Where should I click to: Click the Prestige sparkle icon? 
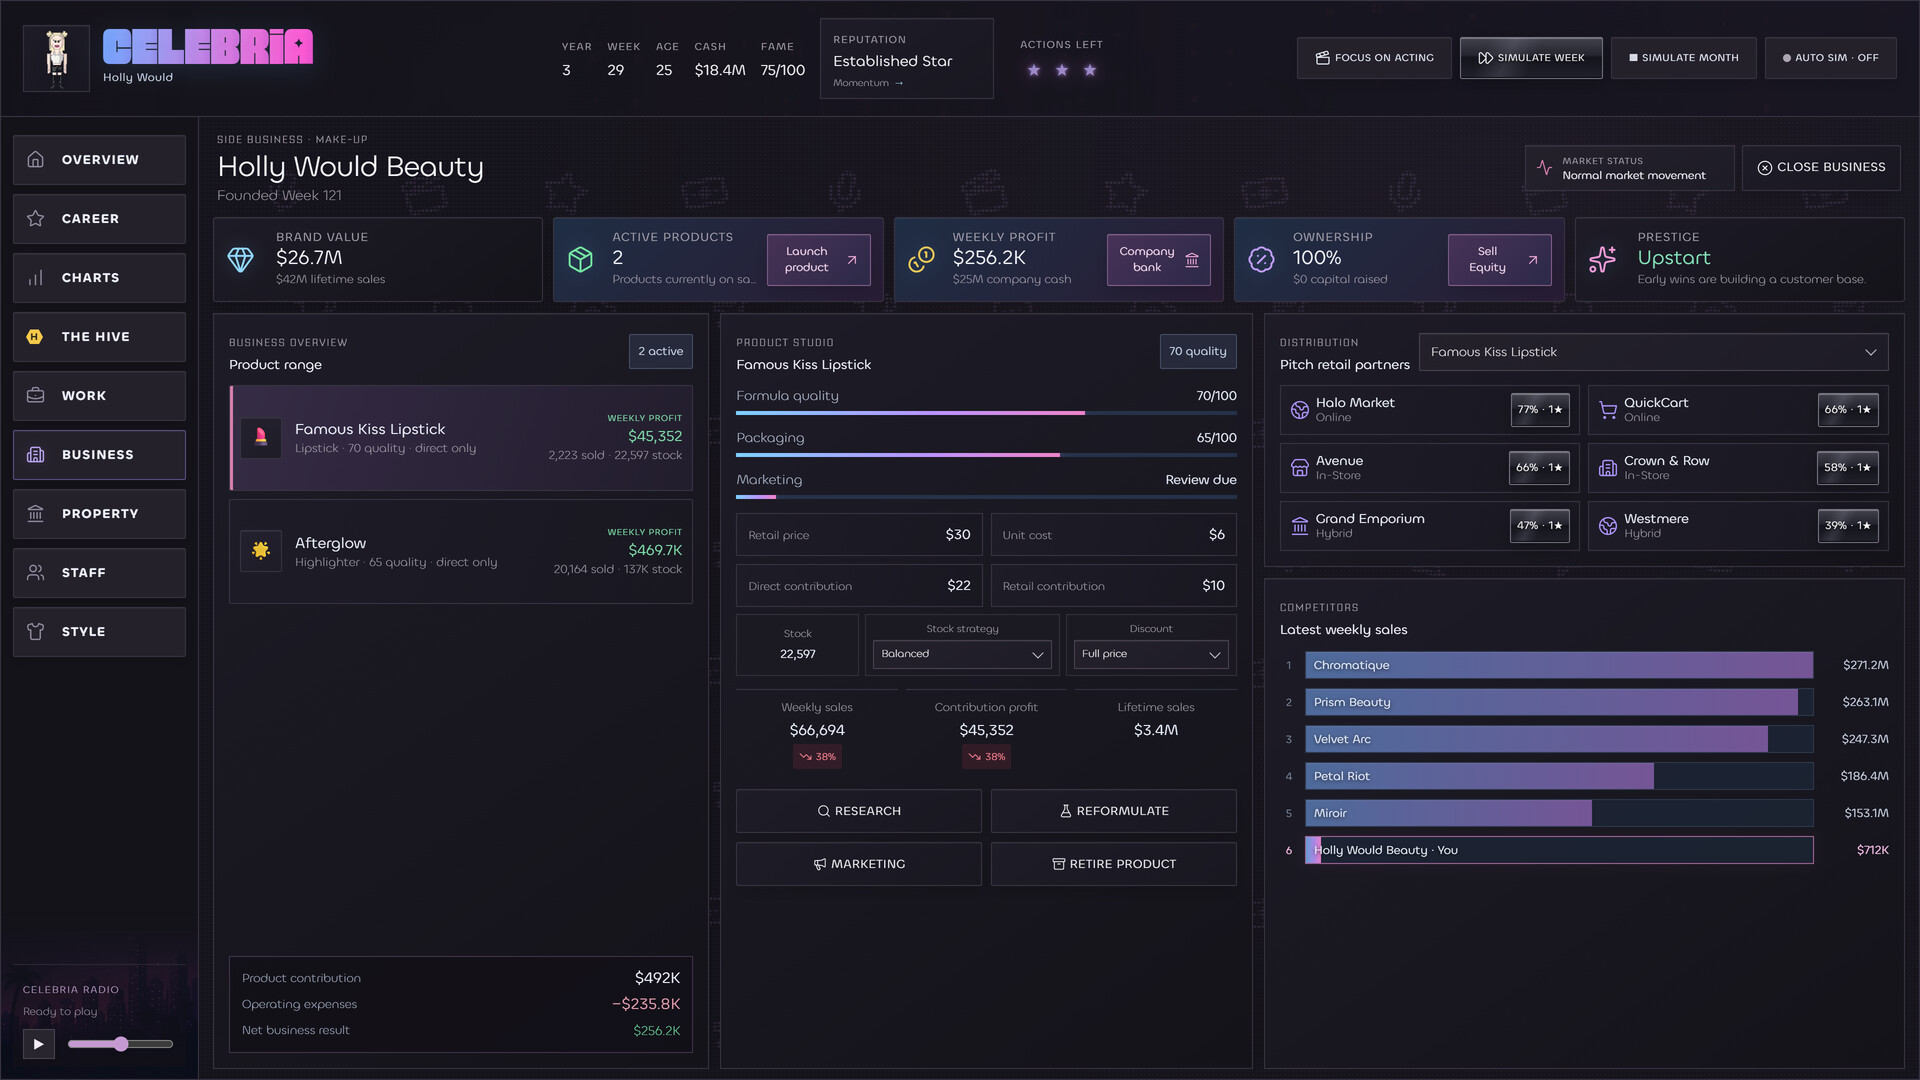(x=1602, y=260)
